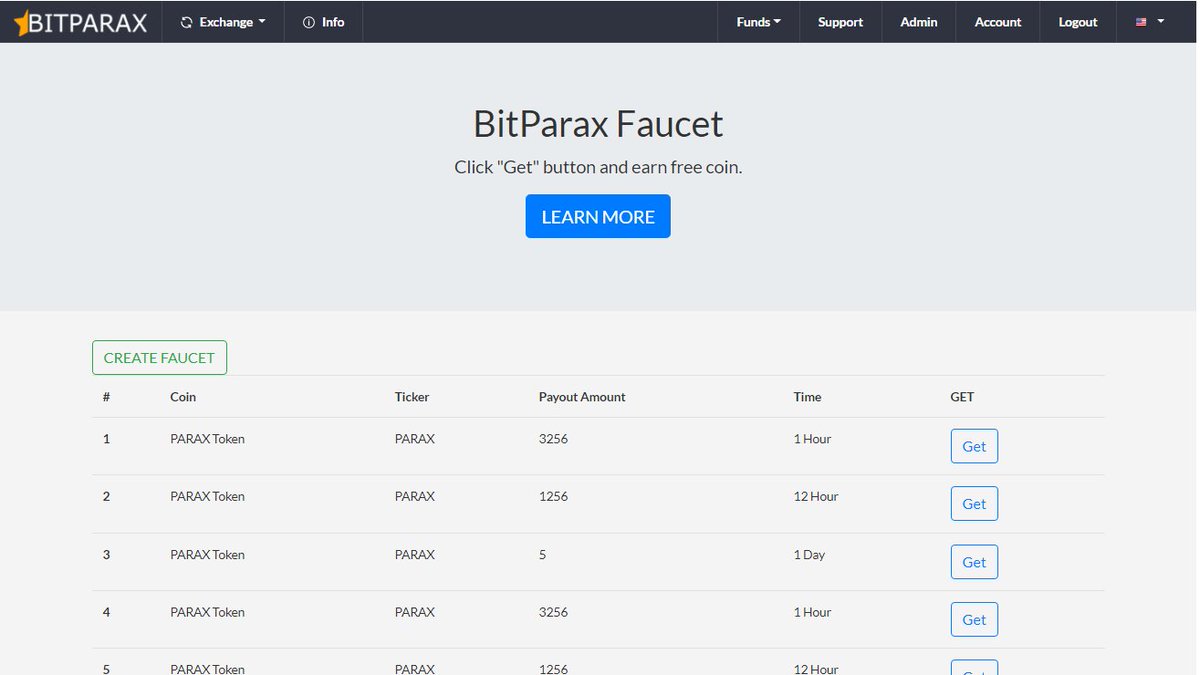The width and height of the screenshot is (1200, 675).
Task: Click the CREATE FAUCET button
Action: pyautogui.click(x=159, y=358)
